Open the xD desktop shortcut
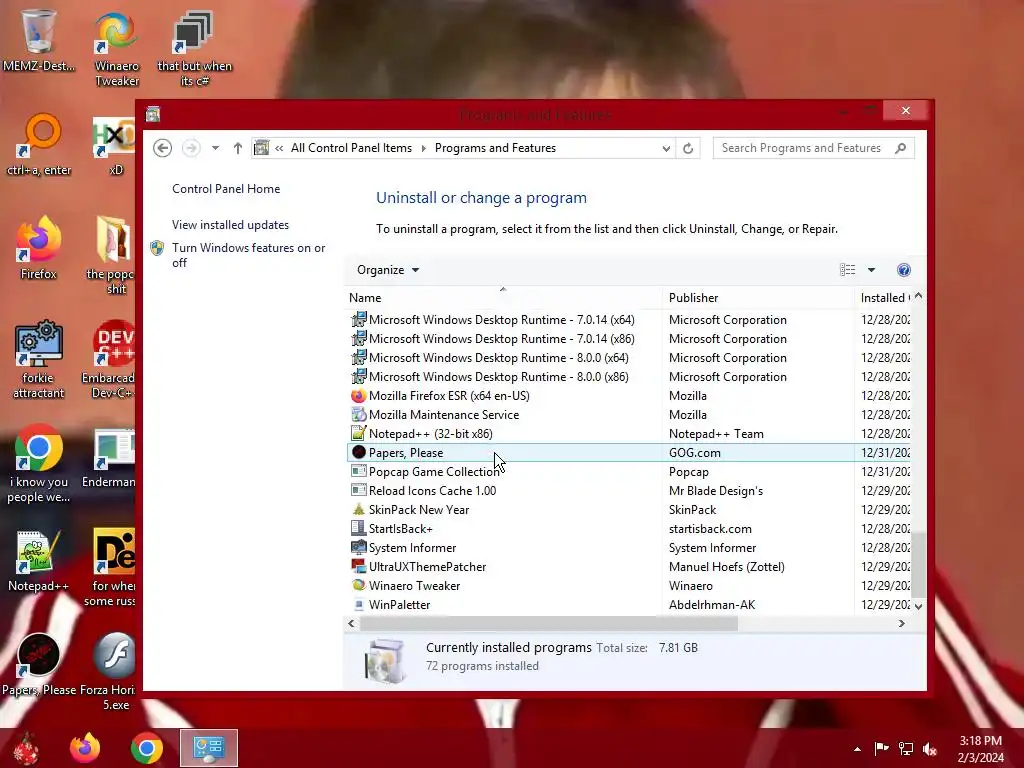 pos(115,145)
